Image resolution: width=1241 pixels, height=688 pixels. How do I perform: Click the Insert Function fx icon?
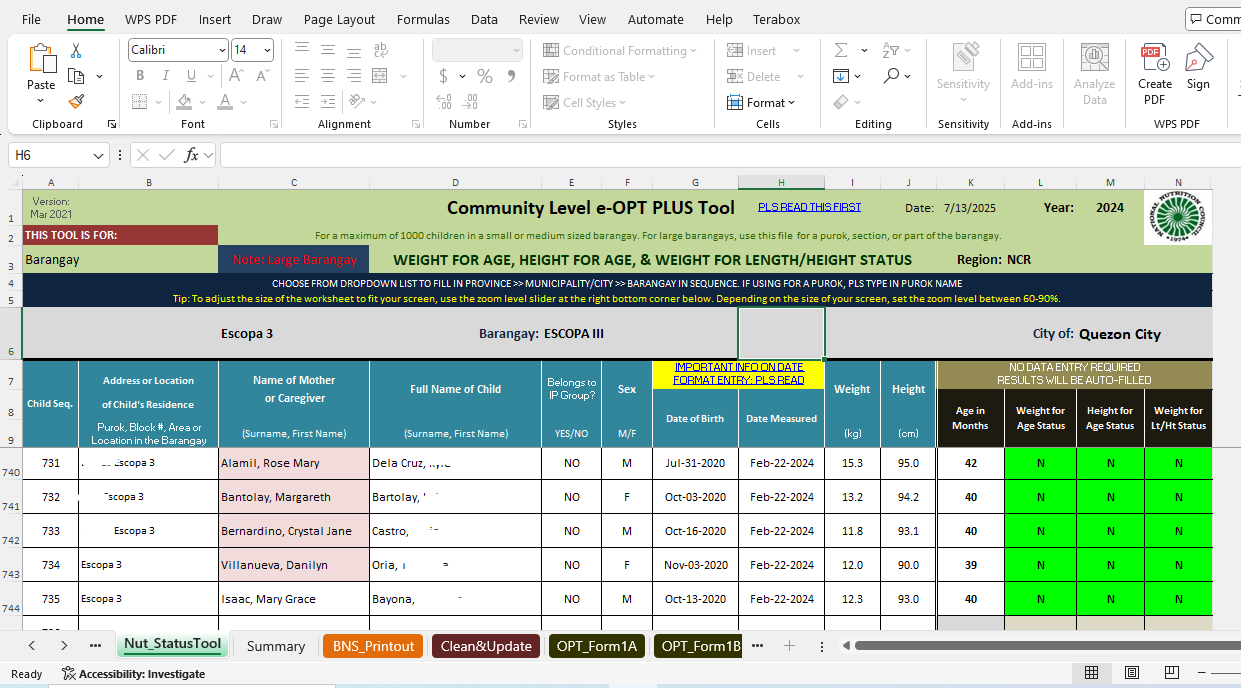click(191, 155)
